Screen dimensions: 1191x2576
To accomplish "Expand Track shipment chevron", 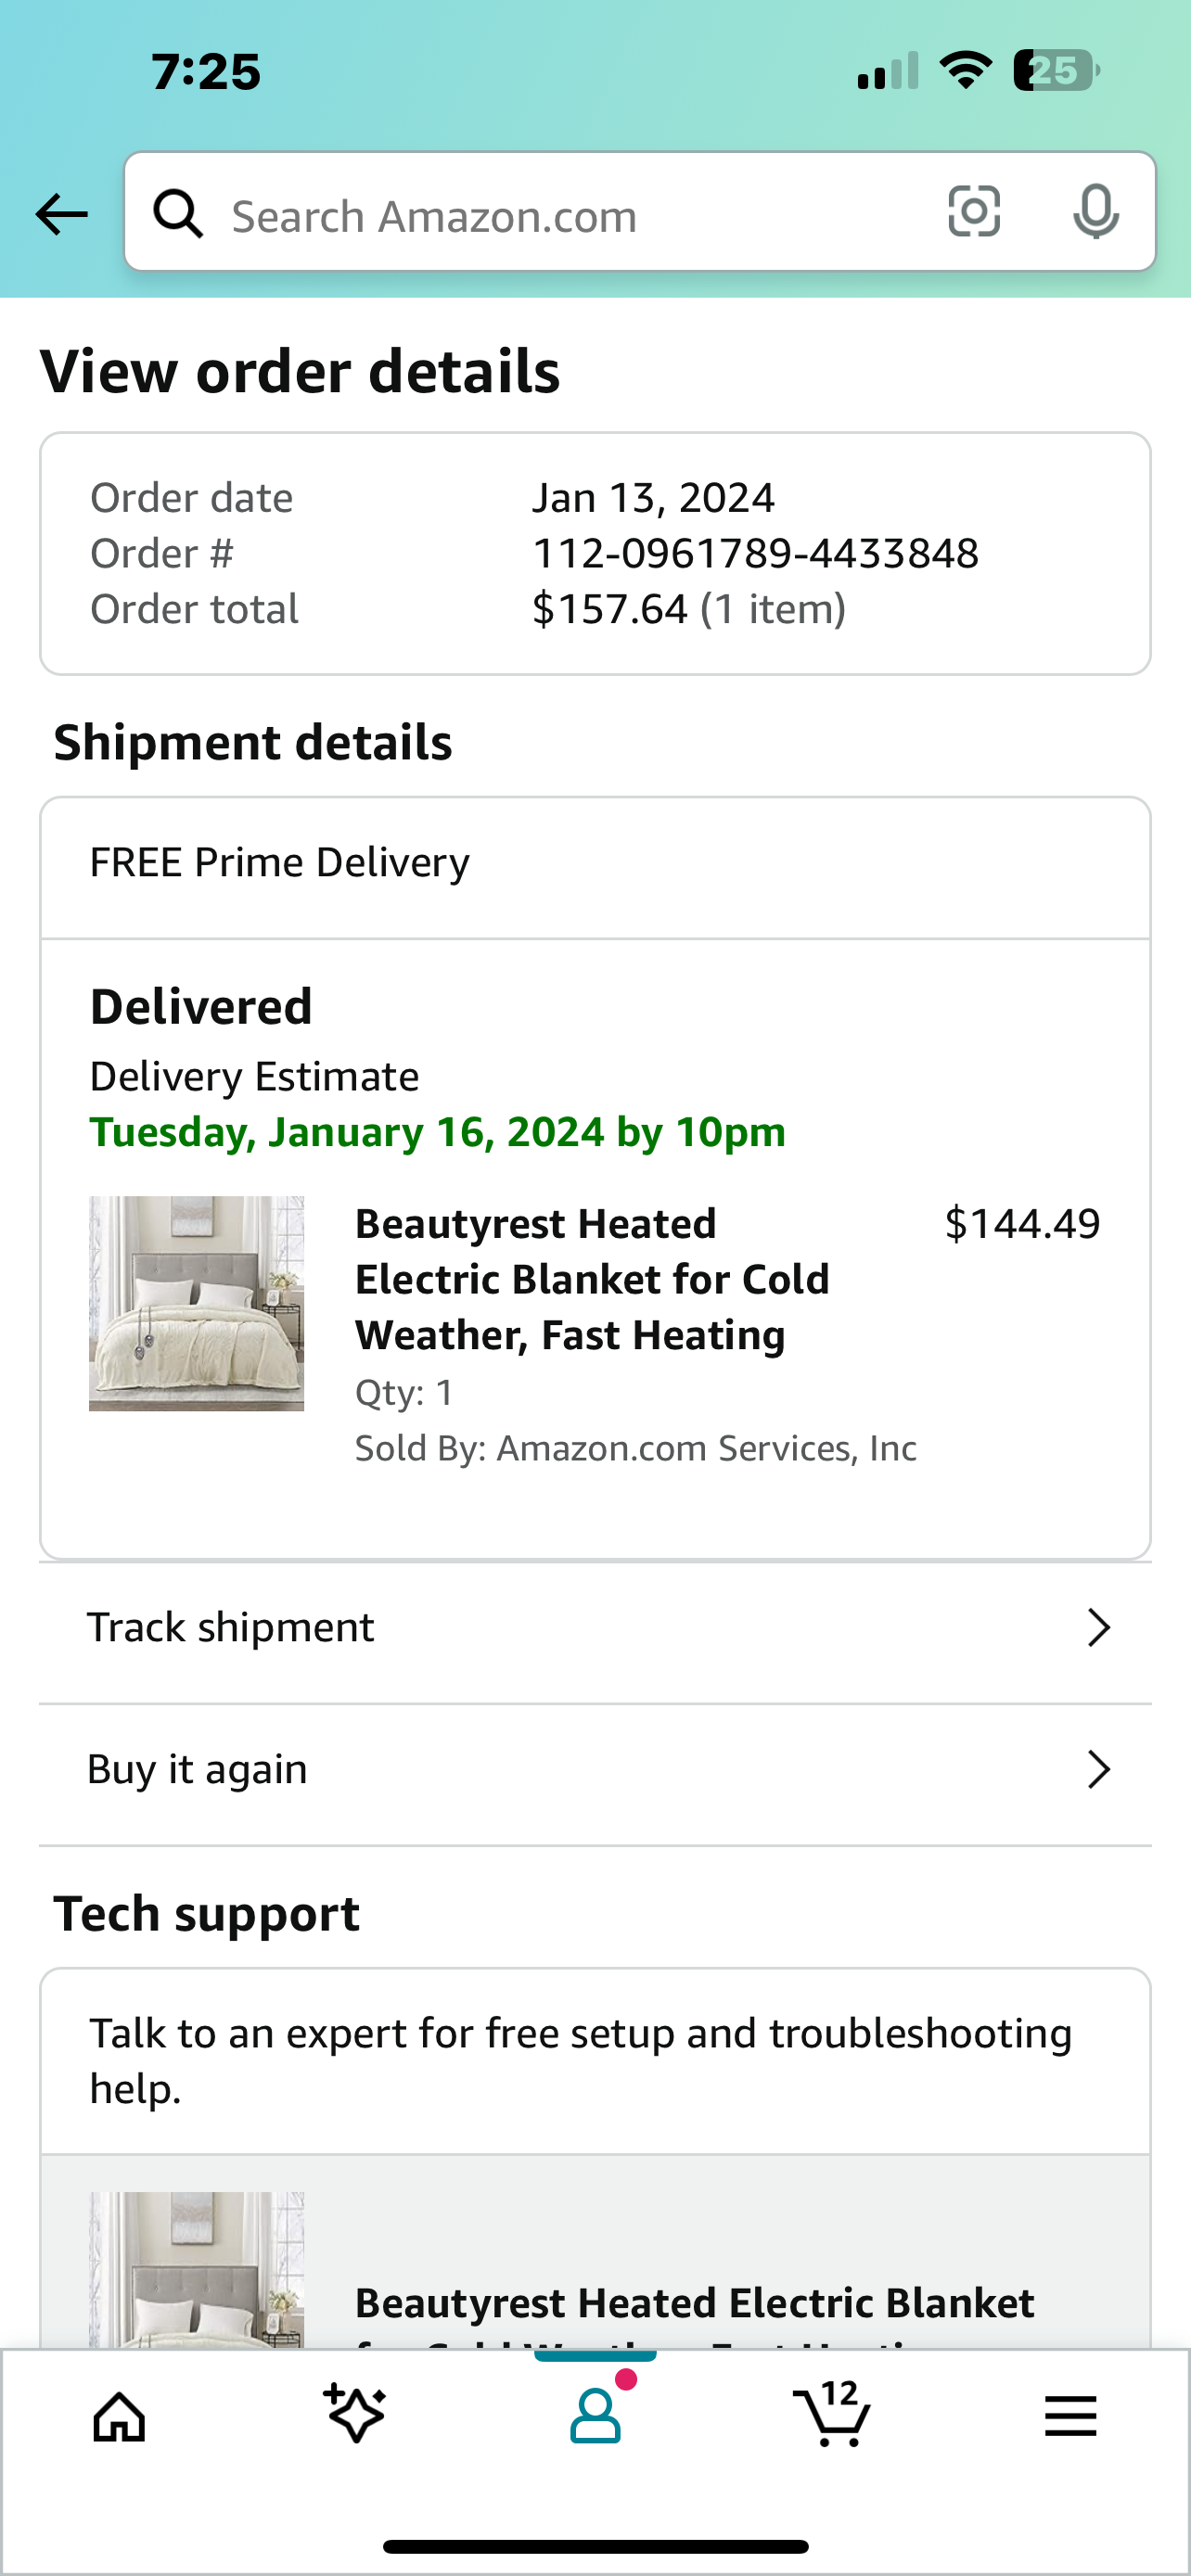I will [x=1098, y=1628].
